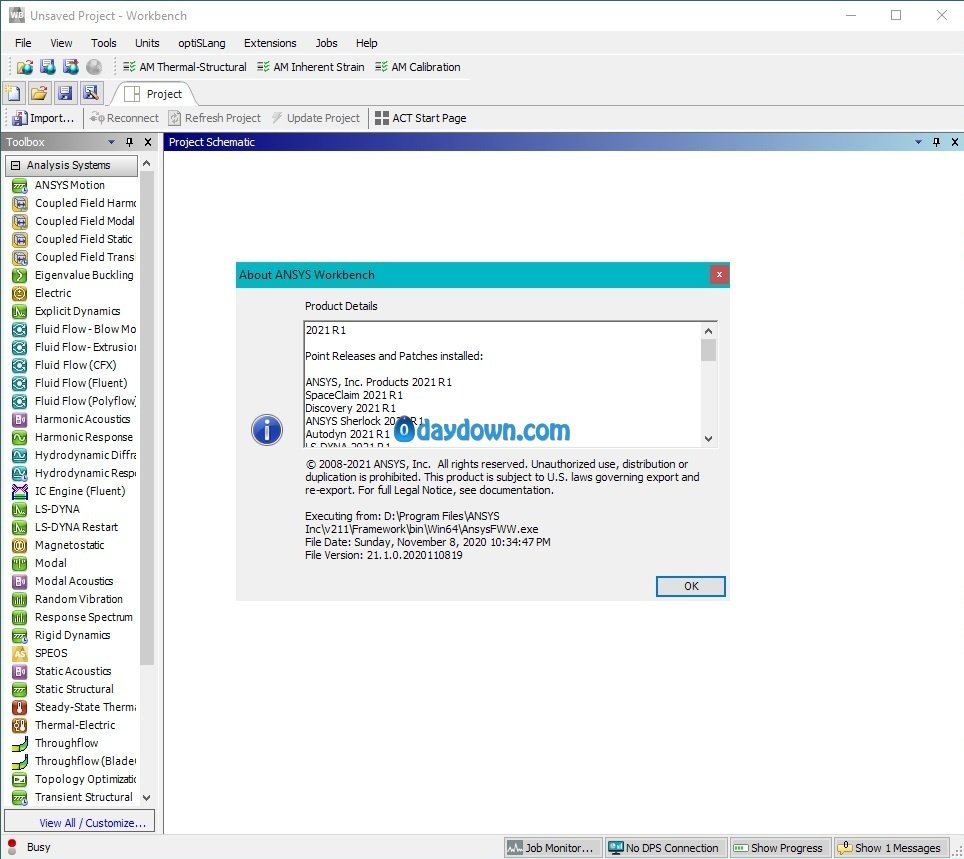Select Topology Optimization in Toolbox

pyautogui.click(x=85, y=779)
